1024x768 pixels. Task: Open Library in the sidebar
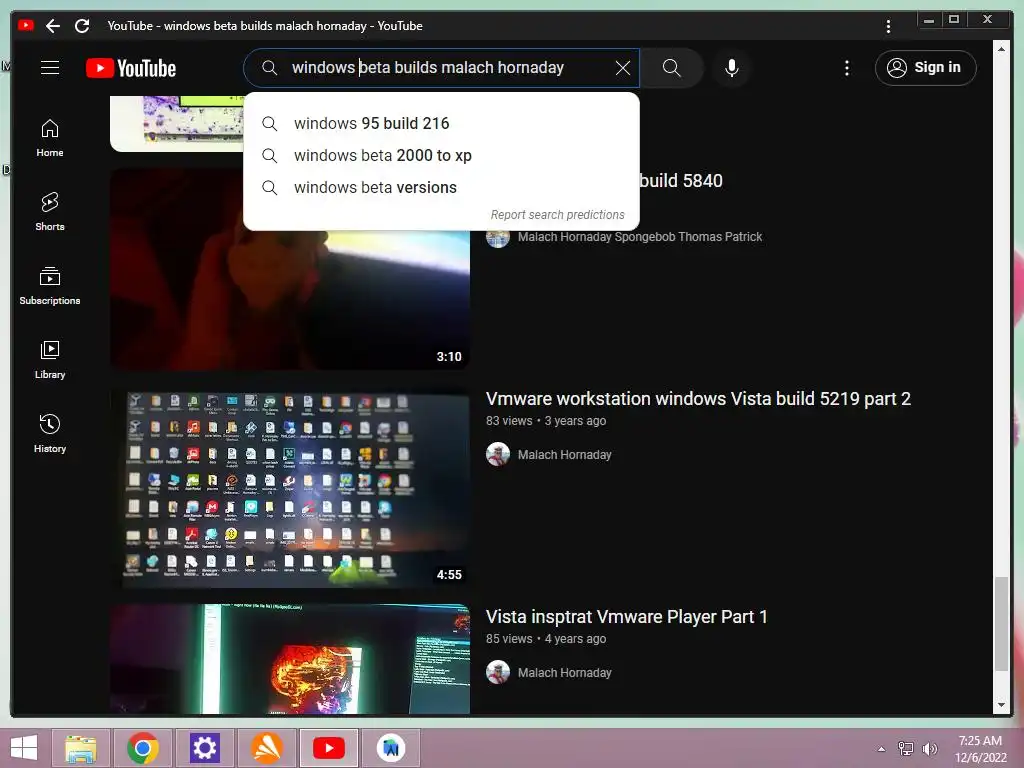pos(50,360)
